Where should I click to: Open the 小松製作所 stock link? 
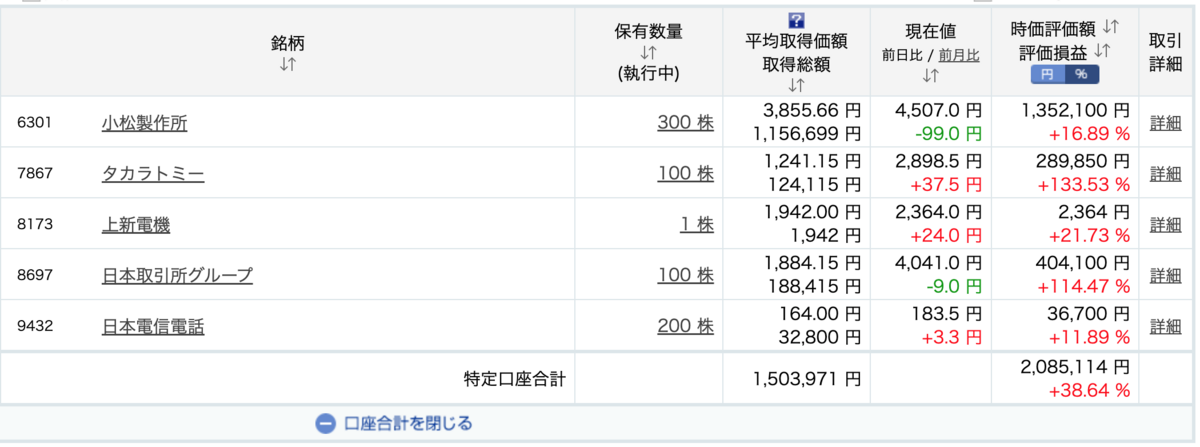click(x=144, y=123)
